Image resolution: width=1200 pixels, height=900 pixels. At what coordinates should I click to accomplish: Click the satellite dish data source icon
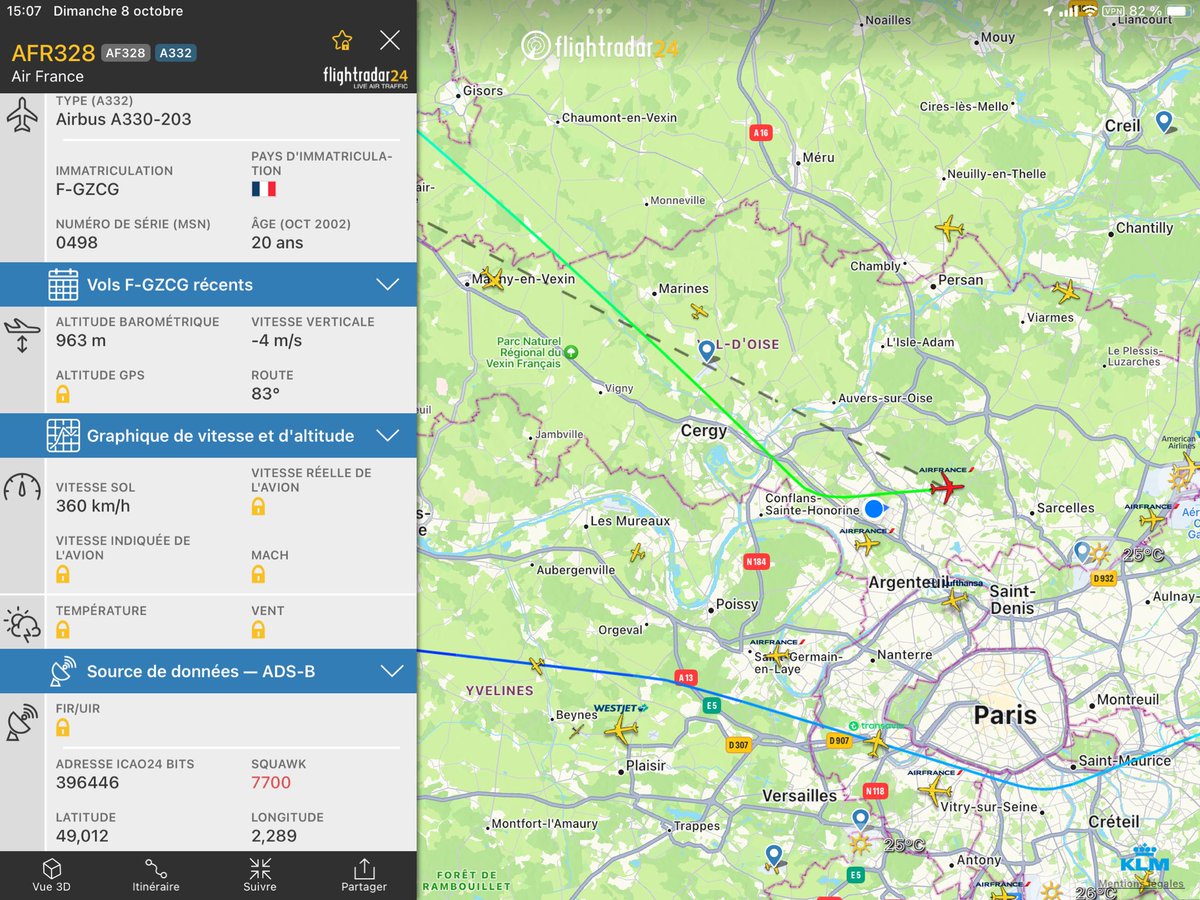[x=63, y=672]
